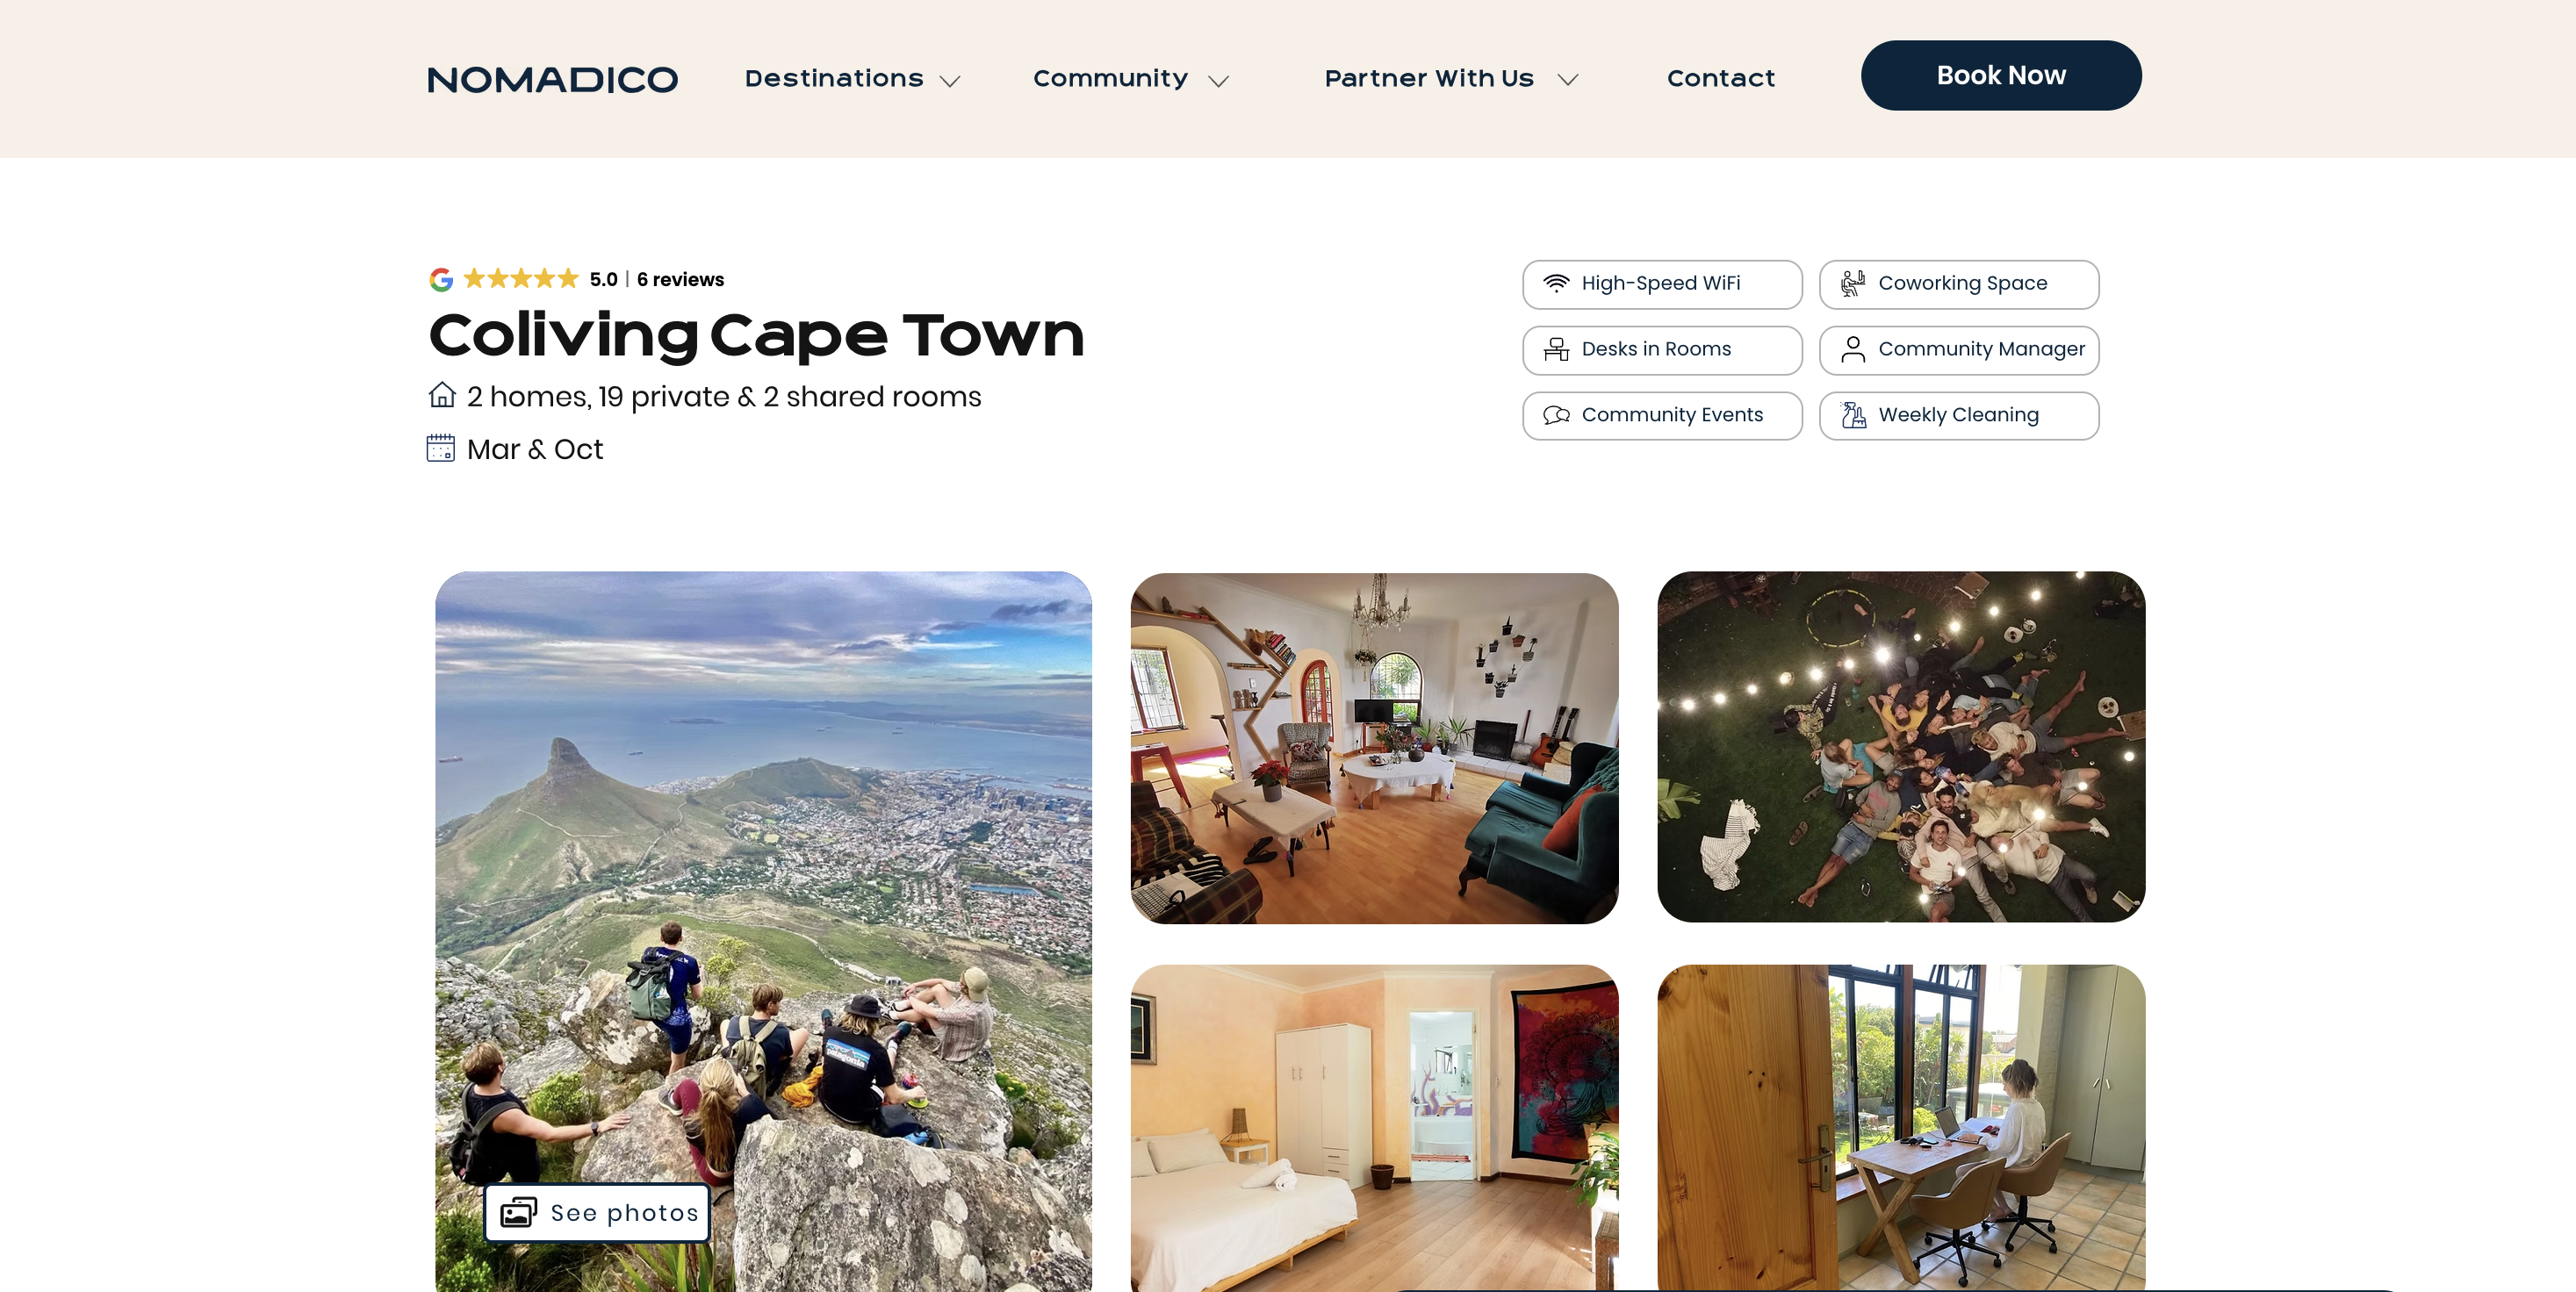This screenshot has width=2576, height=1292.
Task: Open the 6 reviews link
Action: 680,280
